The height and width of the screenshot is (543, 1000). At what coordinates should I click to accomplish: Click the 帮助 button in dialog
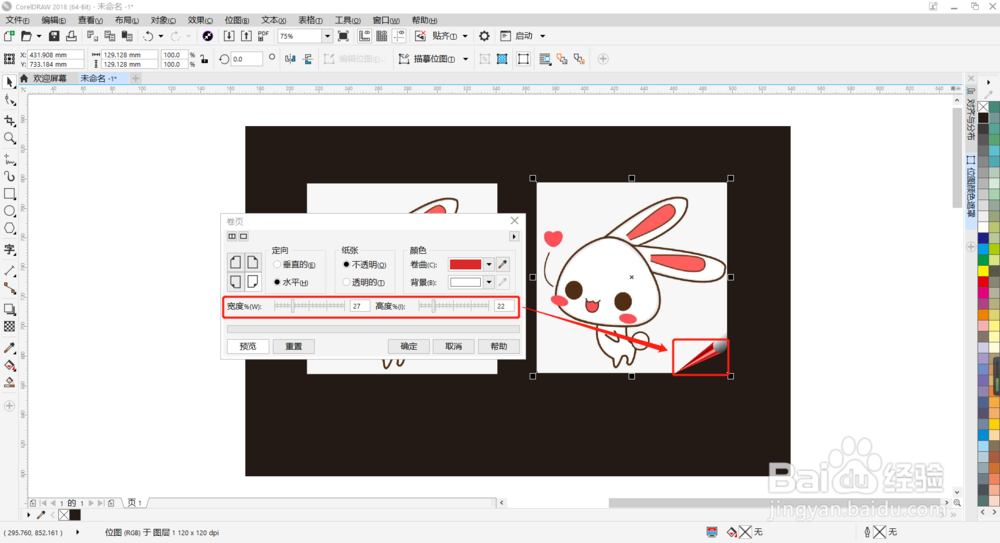pyautogui.click(x=499, y=346)
